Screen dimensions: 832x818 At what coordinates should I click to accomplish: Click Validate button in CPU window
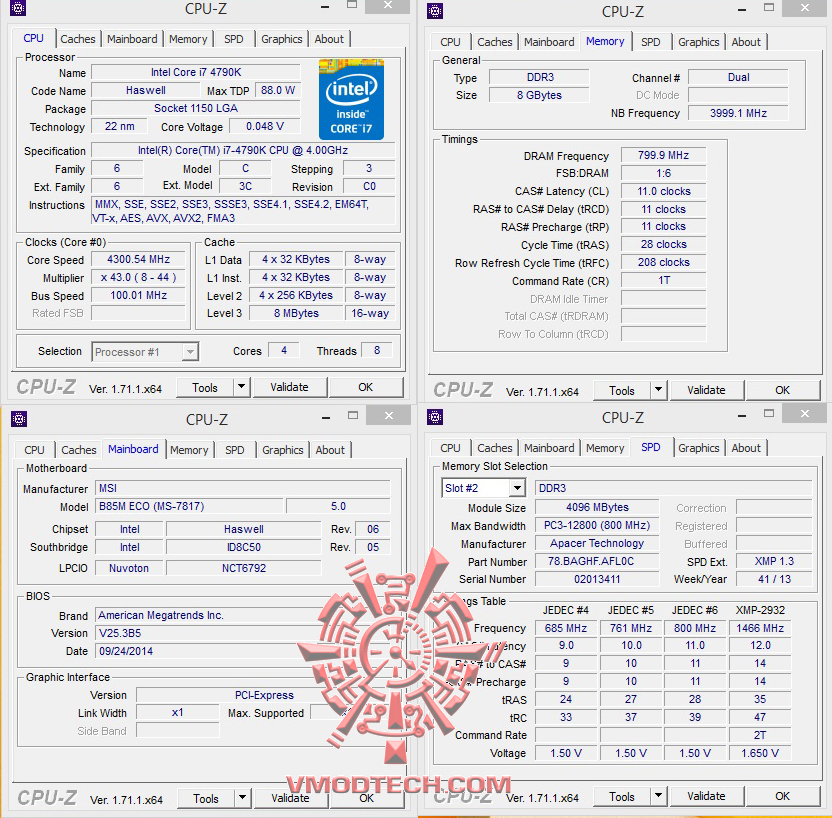289,387
